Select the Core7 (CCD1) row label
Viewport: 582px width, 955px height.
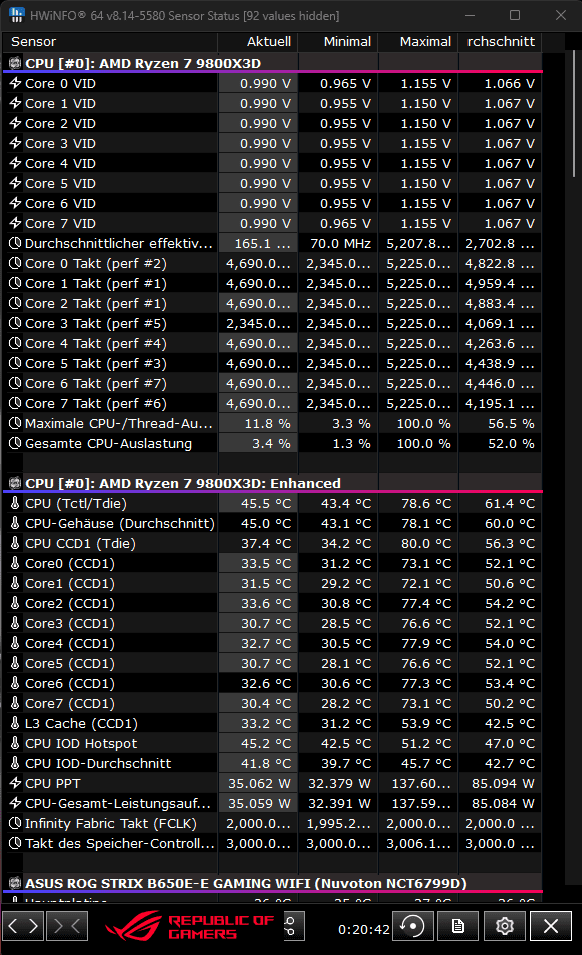pyautogui.click(x=70, y=703)
